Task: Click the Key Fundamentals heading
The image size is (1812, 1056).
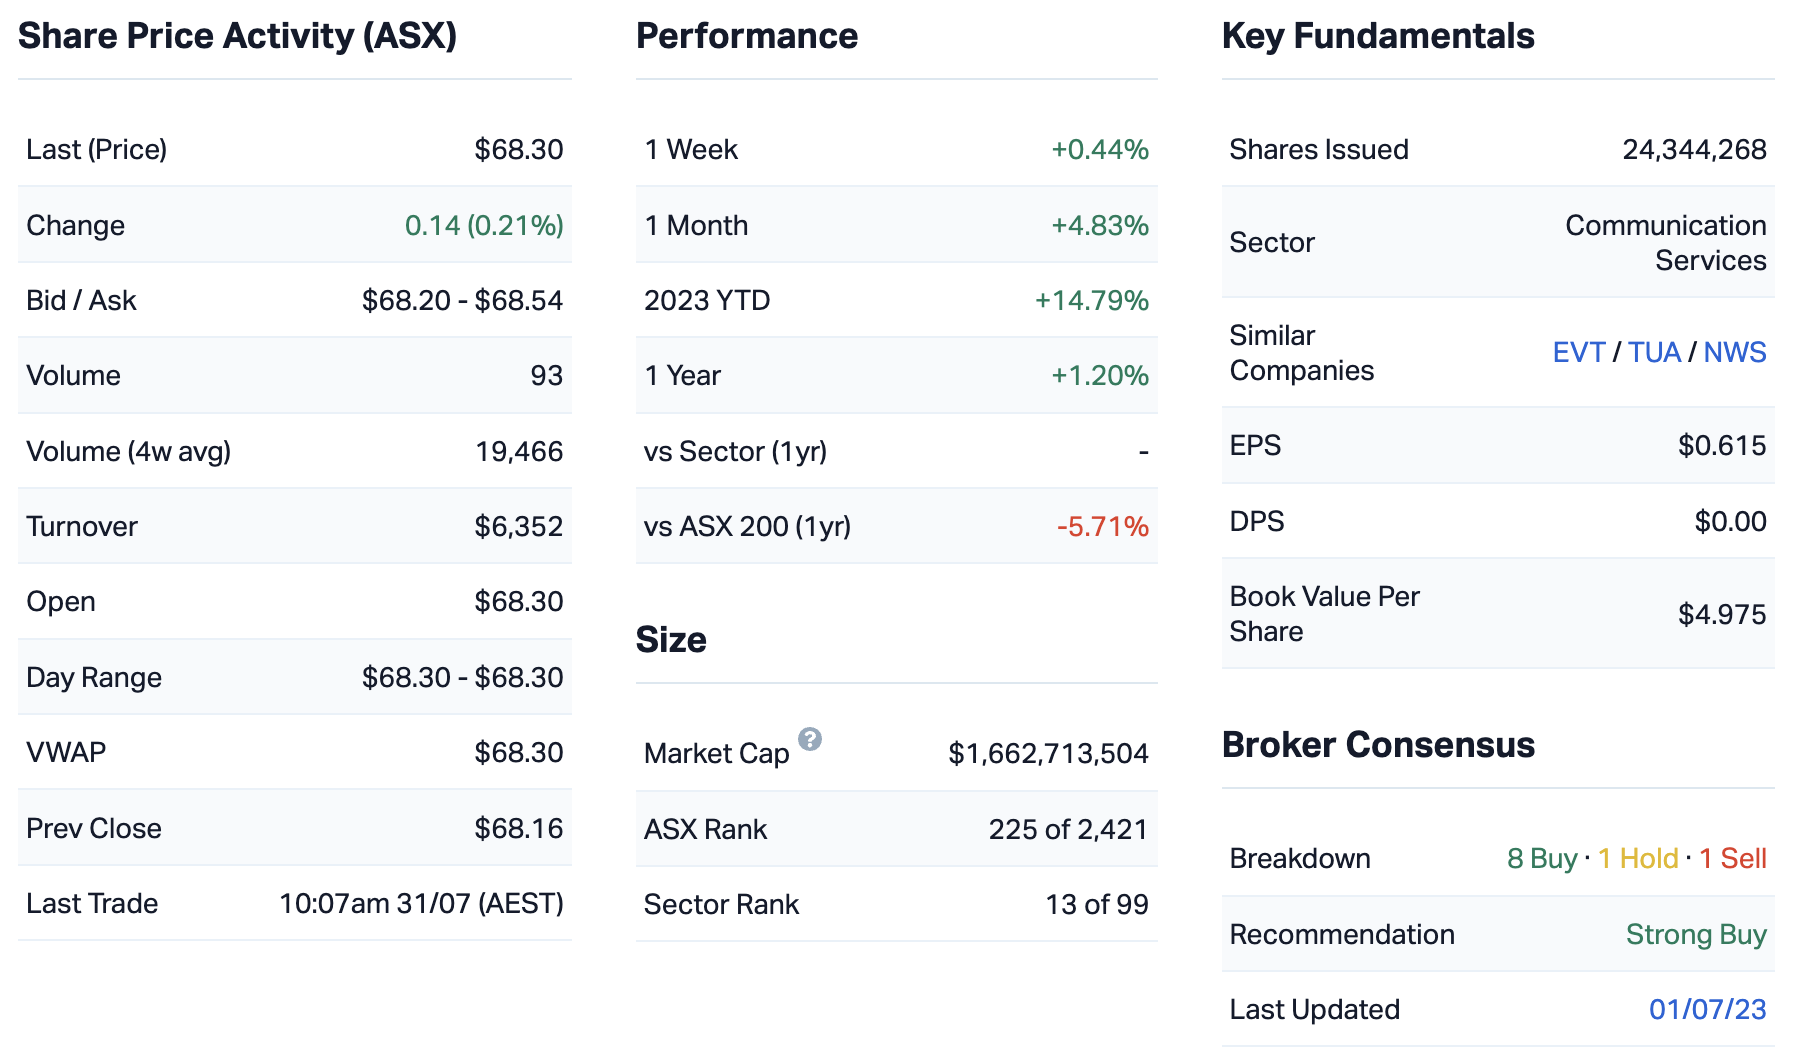Action: [1377, 36]
